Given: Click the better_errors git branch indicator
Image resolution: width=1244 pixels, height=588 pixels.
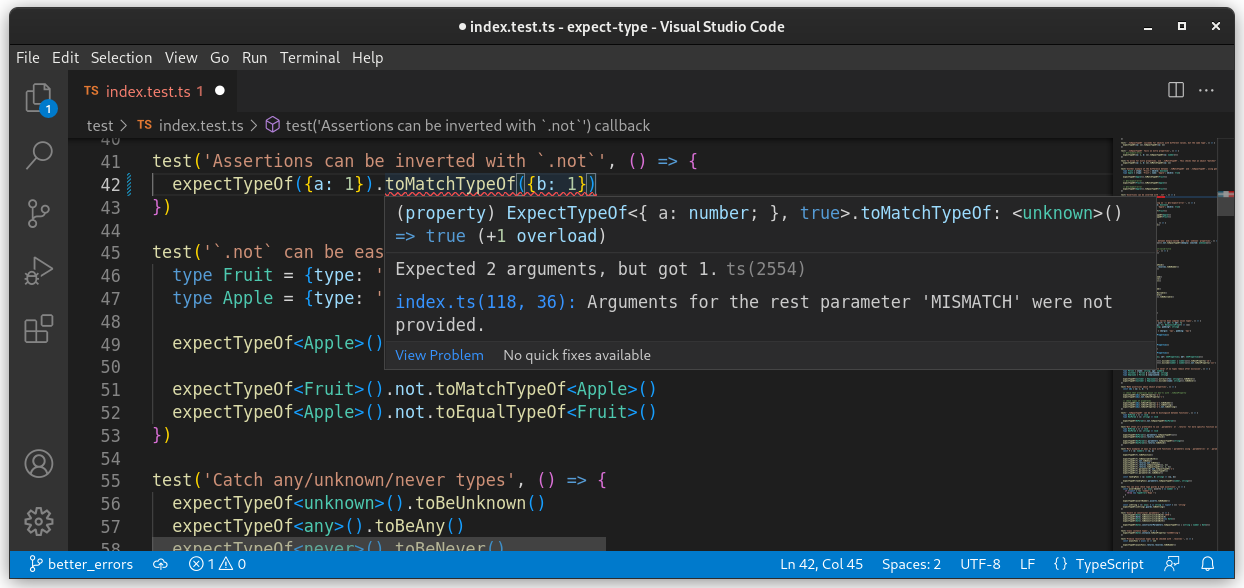Looking at the screenshot, I should tap(80, 564).
